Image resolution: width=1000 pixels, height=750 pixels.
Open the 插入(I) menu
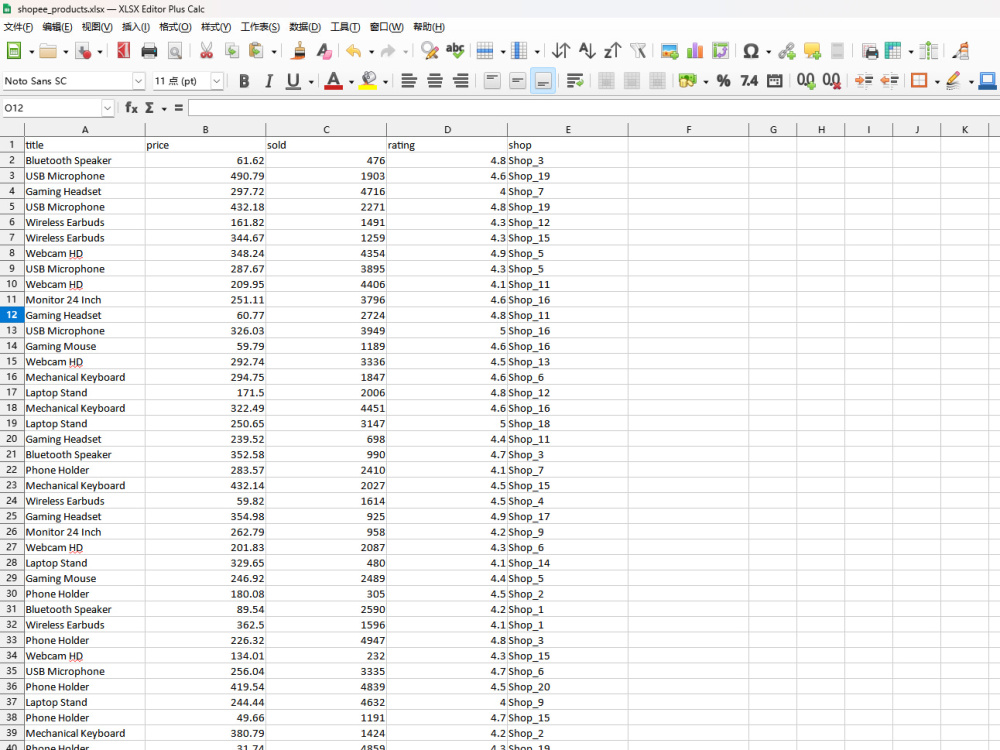tap(136, 27)
